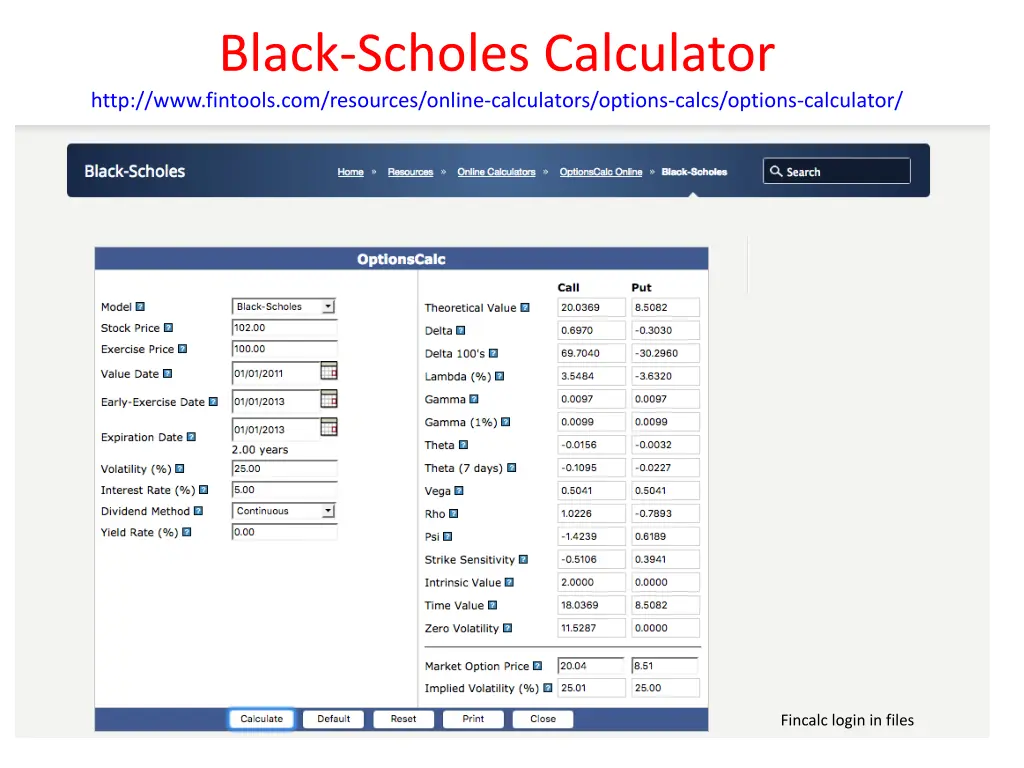
Task: Click the Call Zero Volatility value 11.5287
Action: (591, 628)
